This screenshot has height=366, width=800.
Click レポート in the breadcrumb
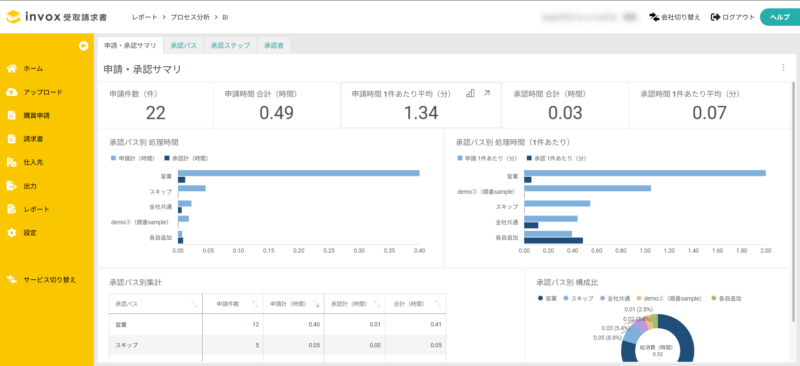tap(144, 17)
